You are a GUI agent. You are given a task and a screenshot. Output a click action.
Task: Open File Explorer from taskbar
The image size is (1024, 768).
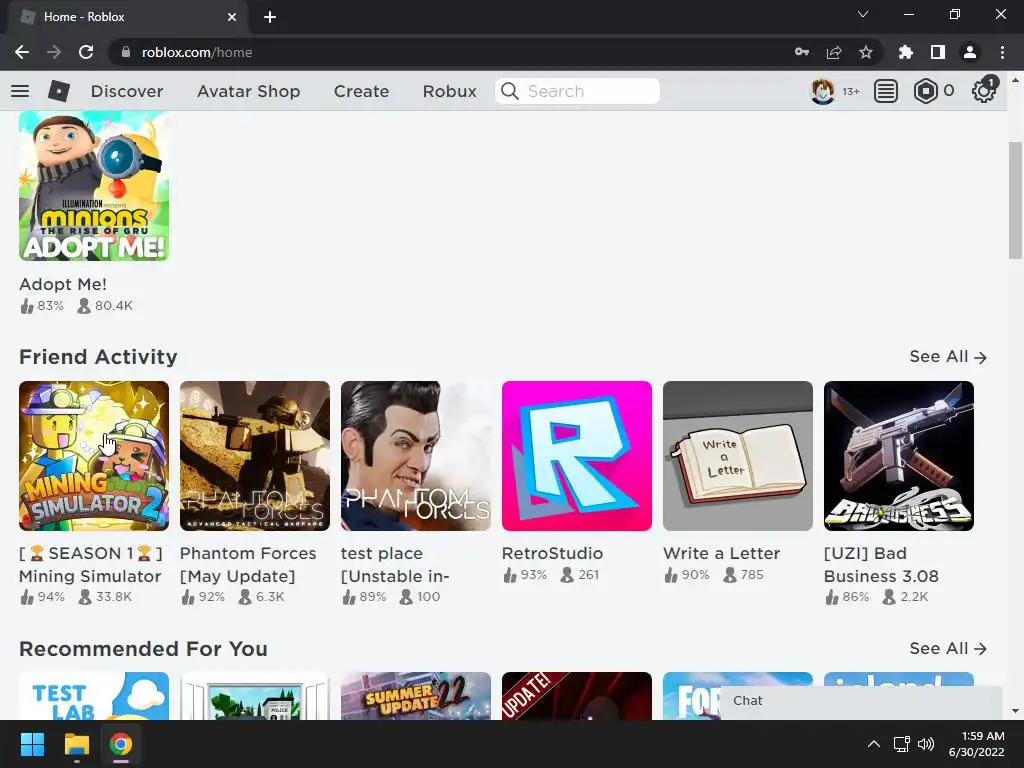click(x=76, y=744)
